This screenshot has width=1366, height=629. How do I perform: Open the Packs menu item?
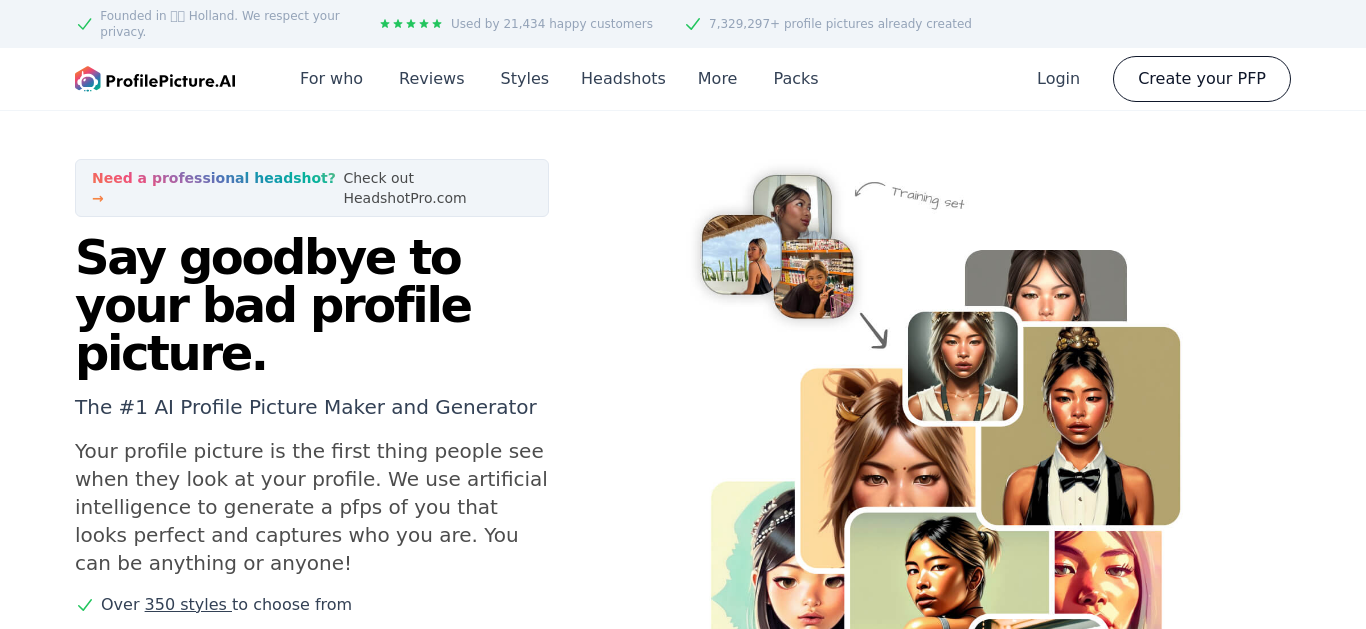tap(796, 79)
